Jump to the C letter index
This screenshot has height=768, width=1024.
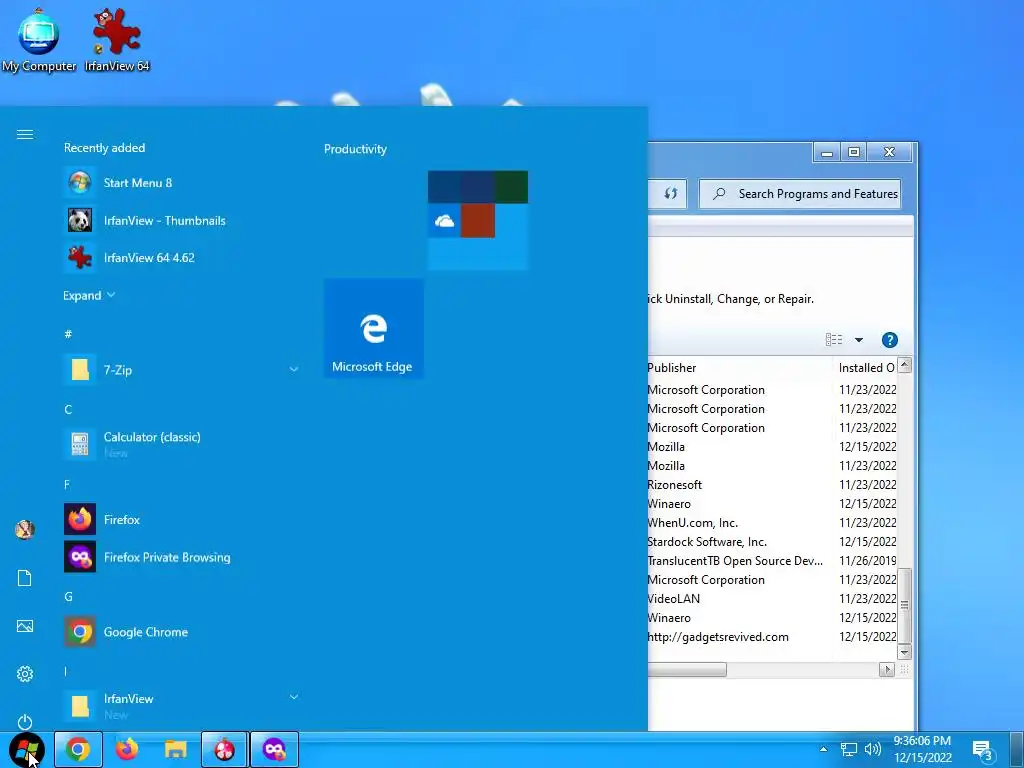click(68, 409)
